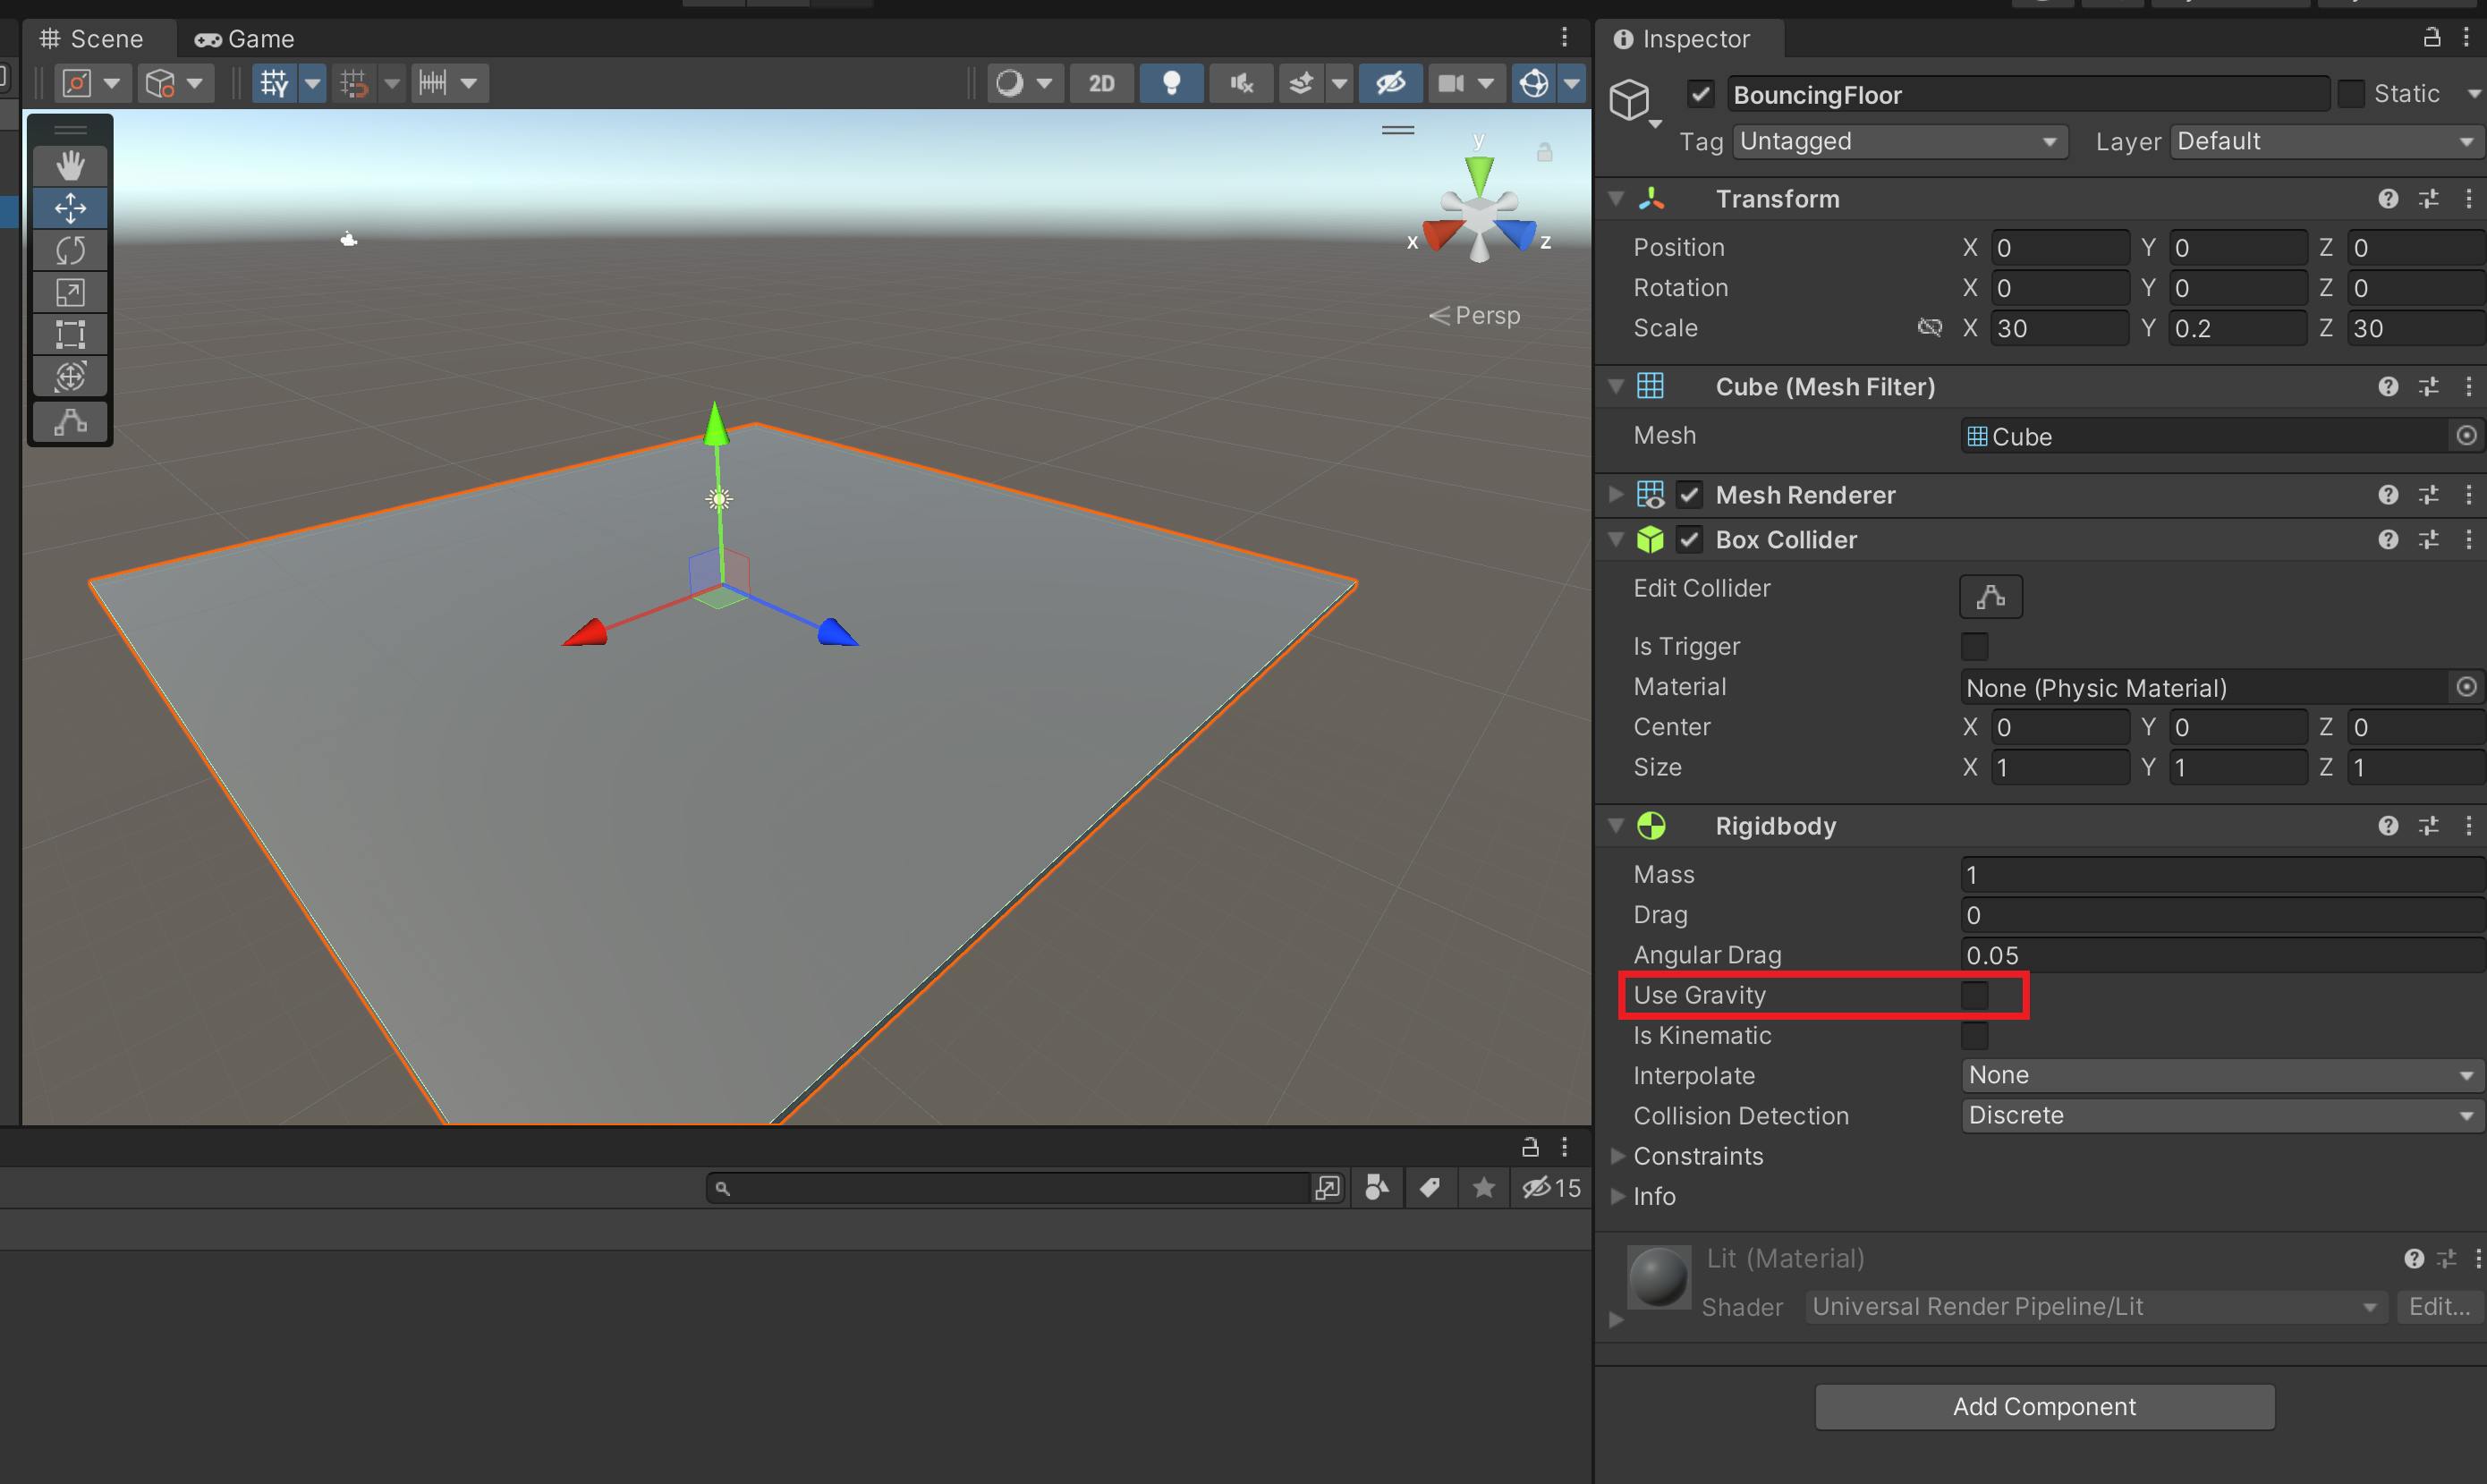Toggle scene lighting with lightbulb icon
The width and height of the screenshot is (2487, 1484).
(x=1171, y=83)
